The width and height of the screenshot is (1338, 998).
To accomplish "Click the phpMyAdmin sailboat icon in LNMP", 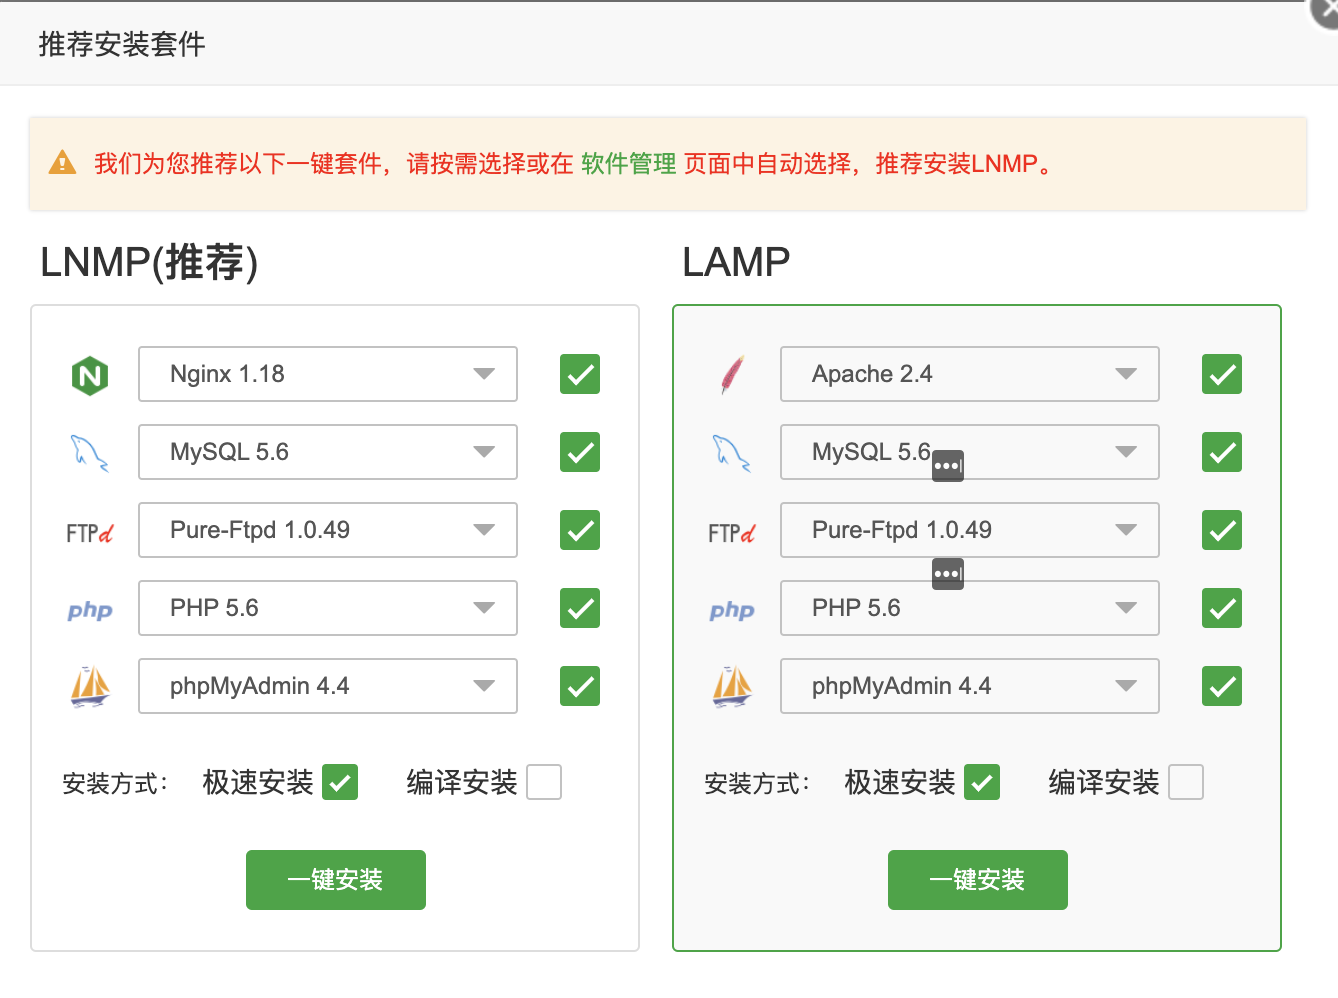I will (90, 687).
